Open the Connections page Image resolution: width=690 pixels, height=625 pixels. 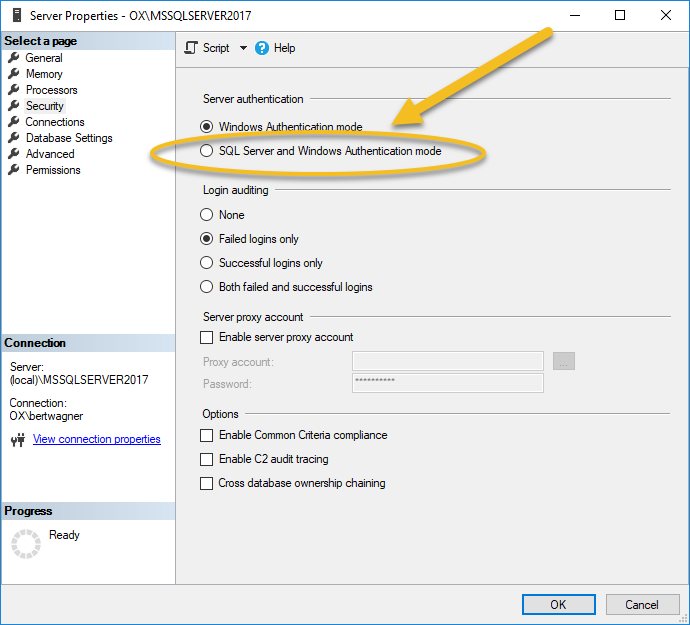pos(55,122)
